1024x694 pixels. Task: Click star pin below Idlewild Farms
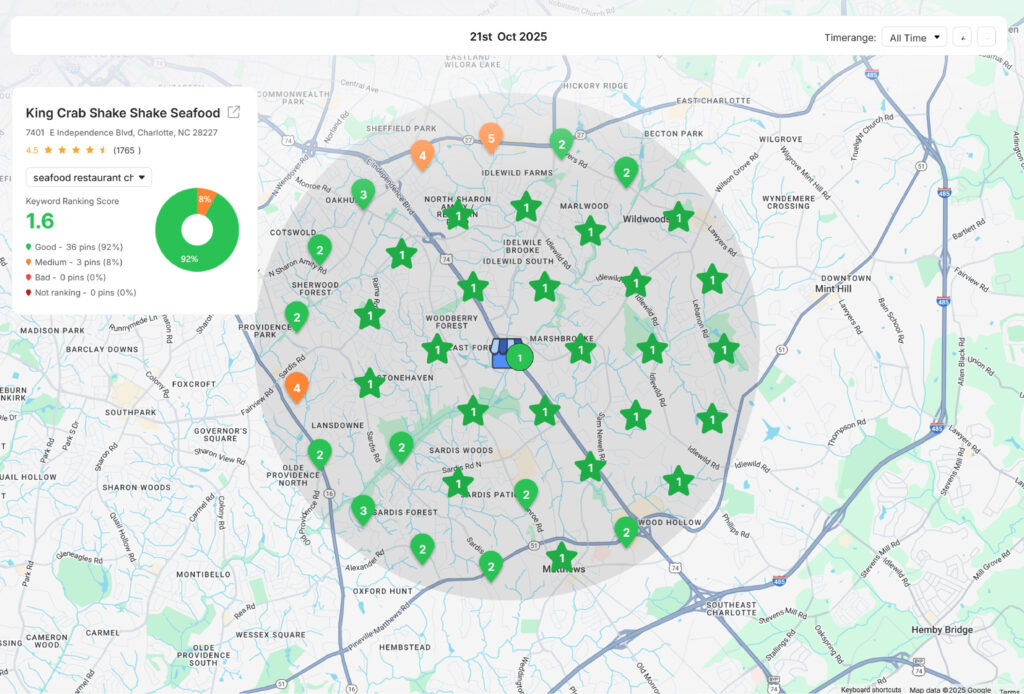[x=526, y=208]
